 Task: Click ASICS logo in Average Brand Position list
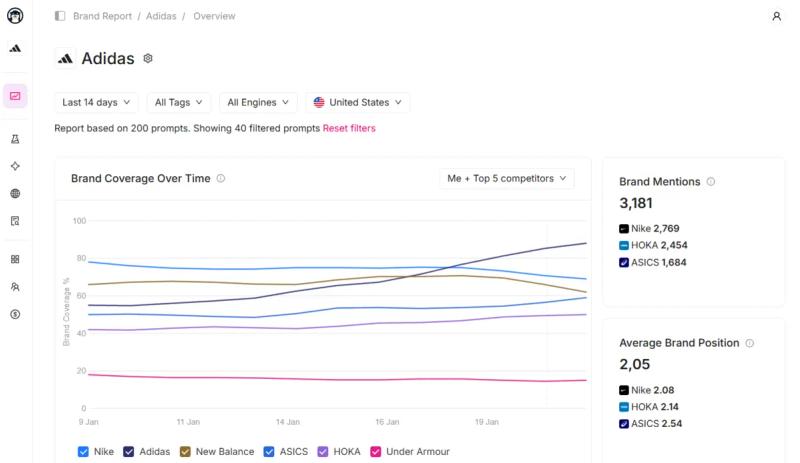point(623,424)
